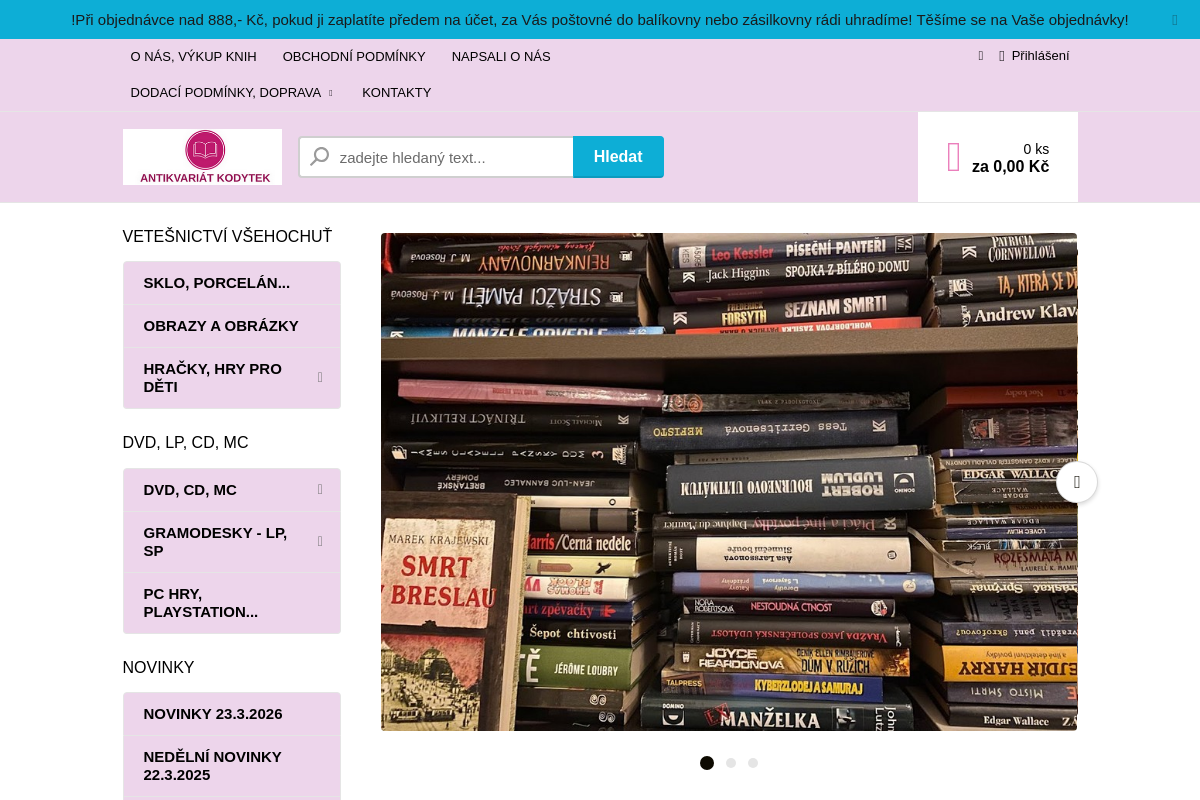Click the Přihlášení login link
This screenshot has height=800, width=1200.
coord(1040,56)
